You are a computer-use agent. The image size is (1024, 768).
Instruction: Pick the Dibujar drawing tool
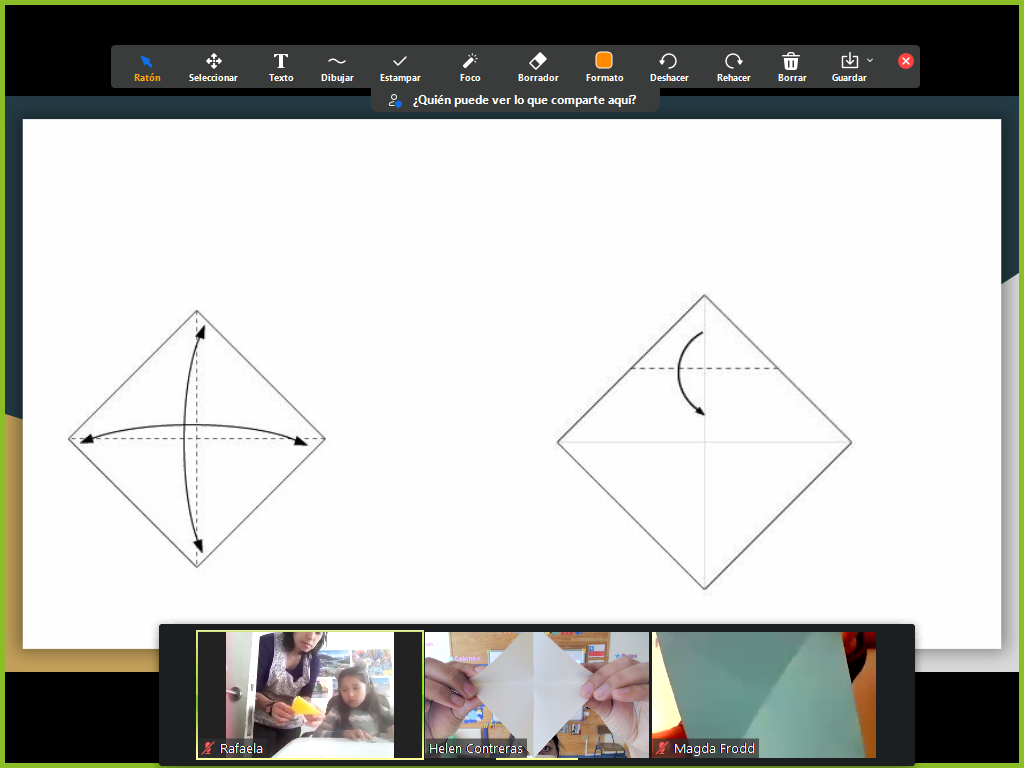(337, 66)
